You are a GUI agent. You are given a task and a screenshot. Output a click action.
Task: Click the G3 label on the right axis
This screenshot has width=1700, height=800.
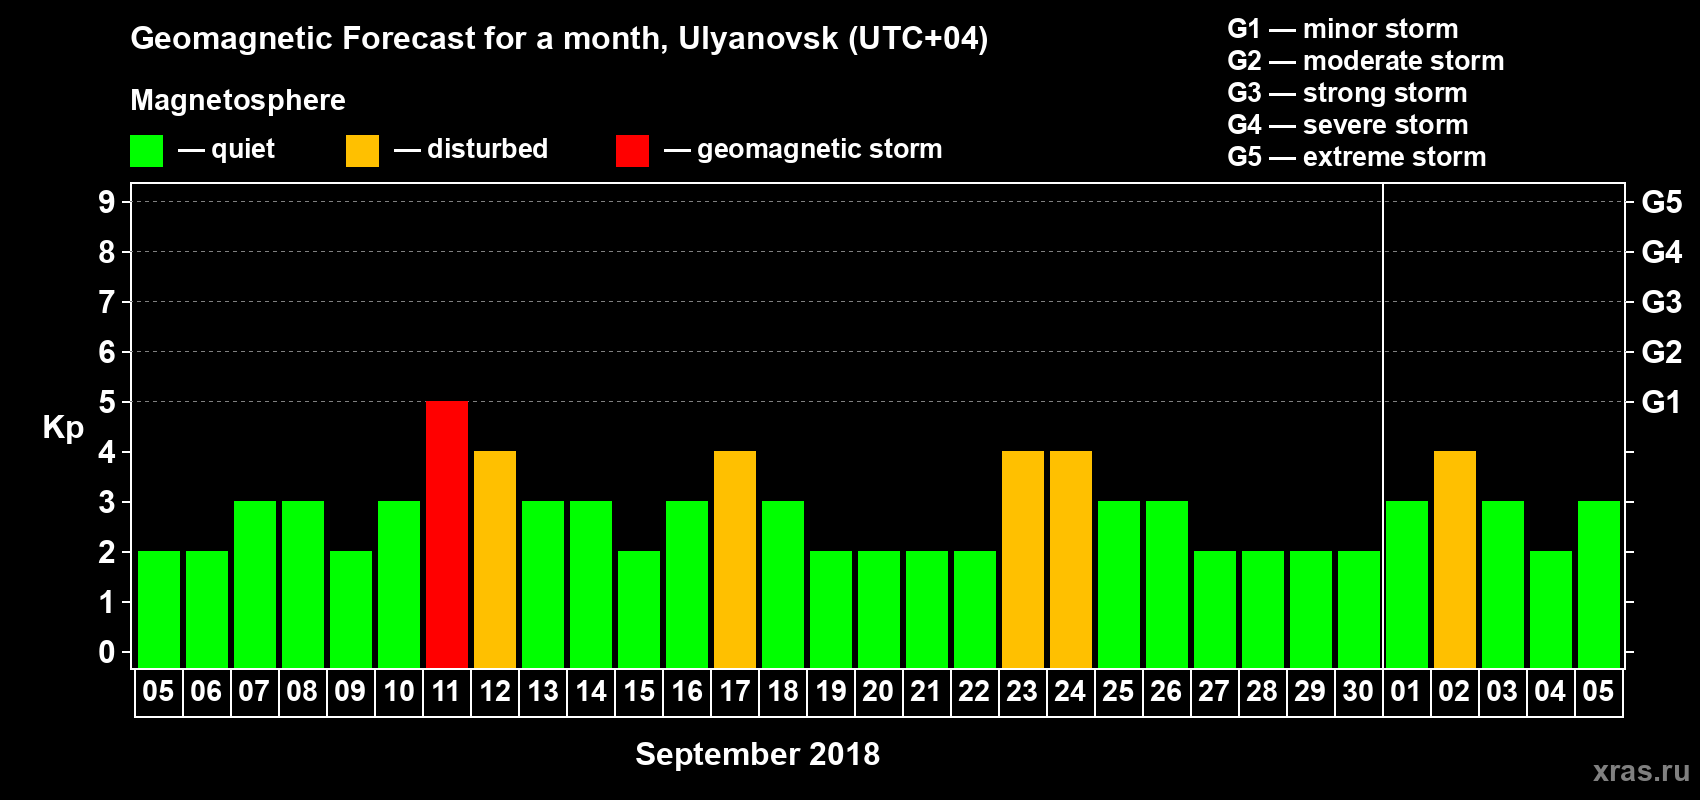[x=1662, y=302]
